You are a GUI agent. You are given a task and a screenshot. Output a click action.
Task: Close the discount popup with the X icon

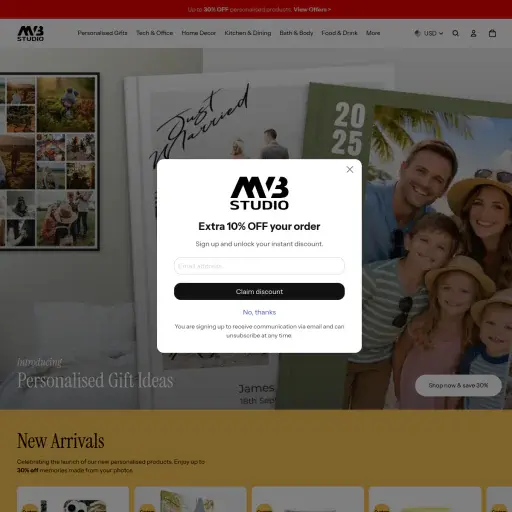(350, 169)
